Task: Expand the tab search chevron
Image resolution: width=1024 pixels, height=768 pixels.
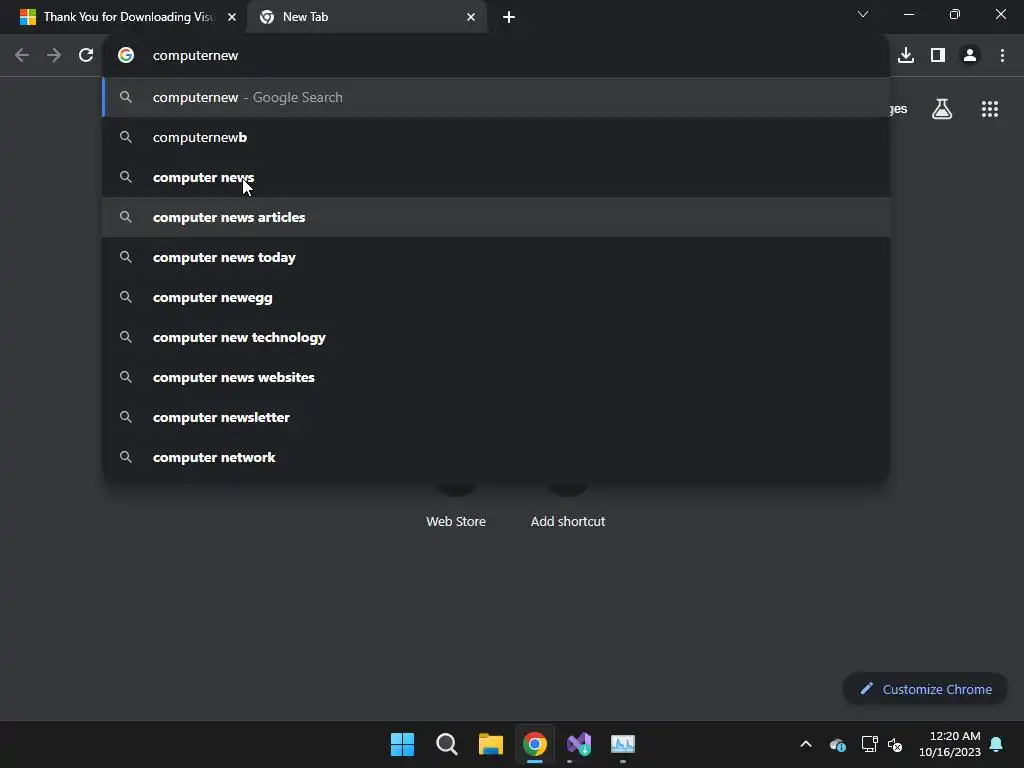Action: [x=863, y=14]
